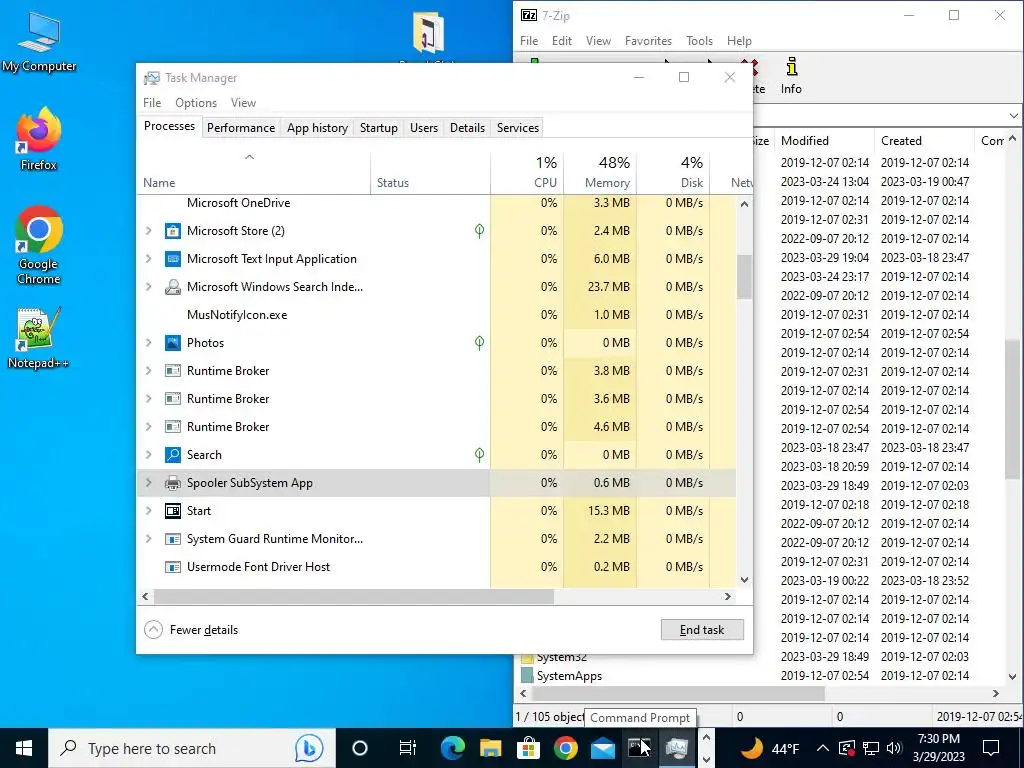Open the Task Manager View menu
The image size is (1024, 768).
point(243,103)
